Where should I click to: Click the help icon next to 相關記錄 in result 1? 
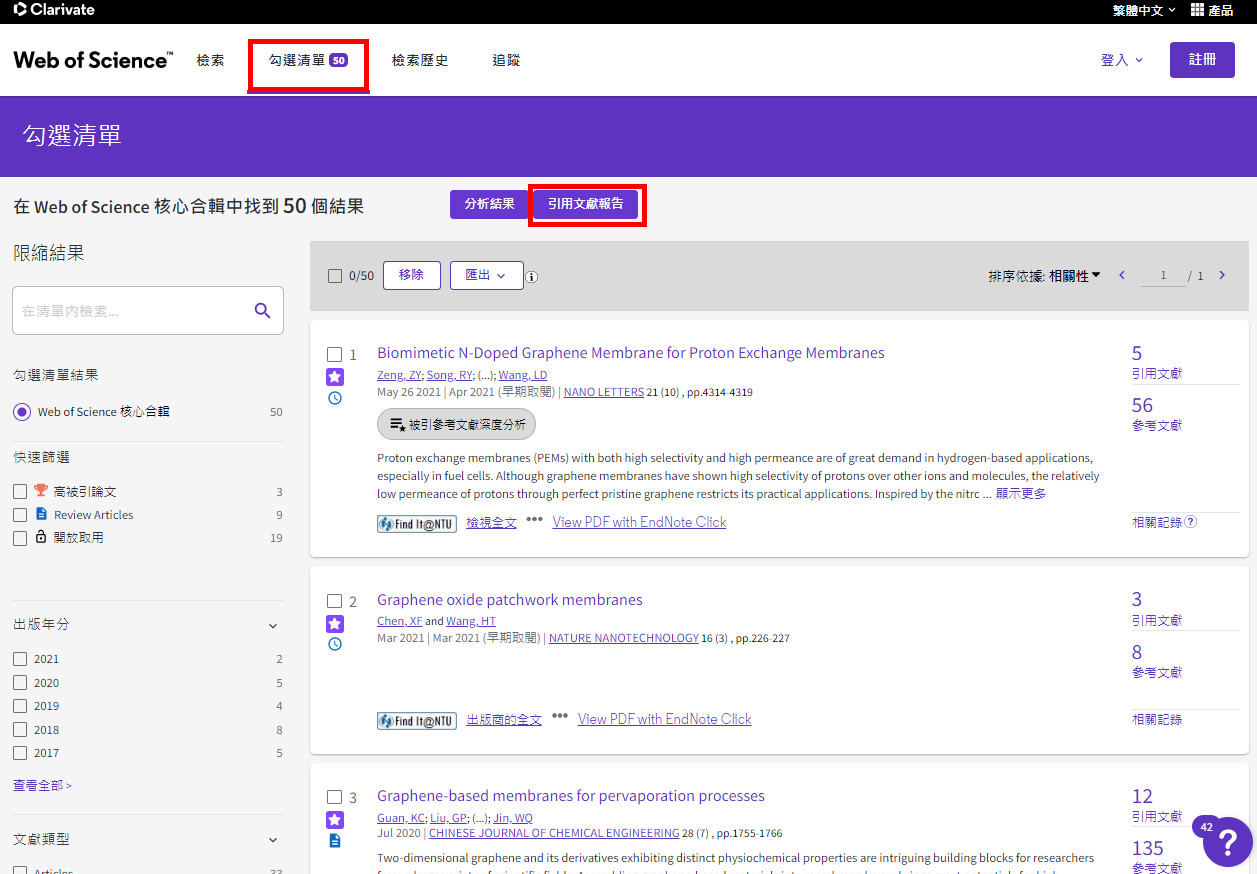coord(1190,522)
